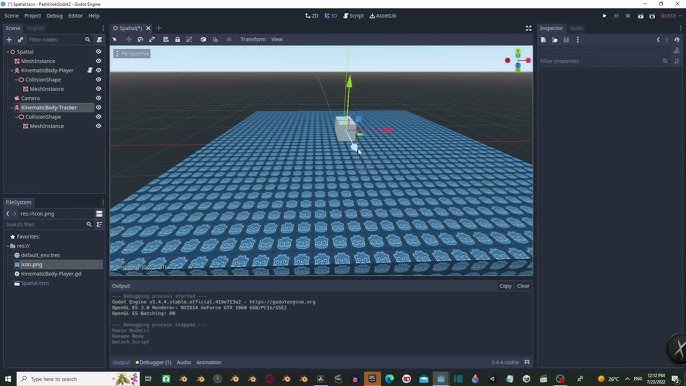Select the Scale mode tool
The image size is (686, 386).
(152, 39)
